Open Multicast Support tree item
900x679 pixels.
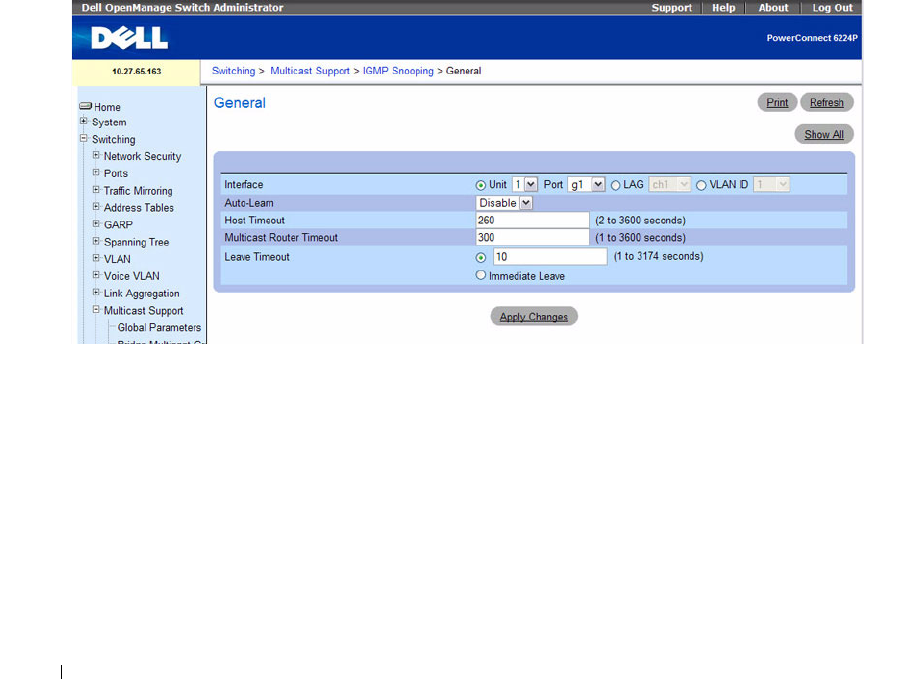143,311
